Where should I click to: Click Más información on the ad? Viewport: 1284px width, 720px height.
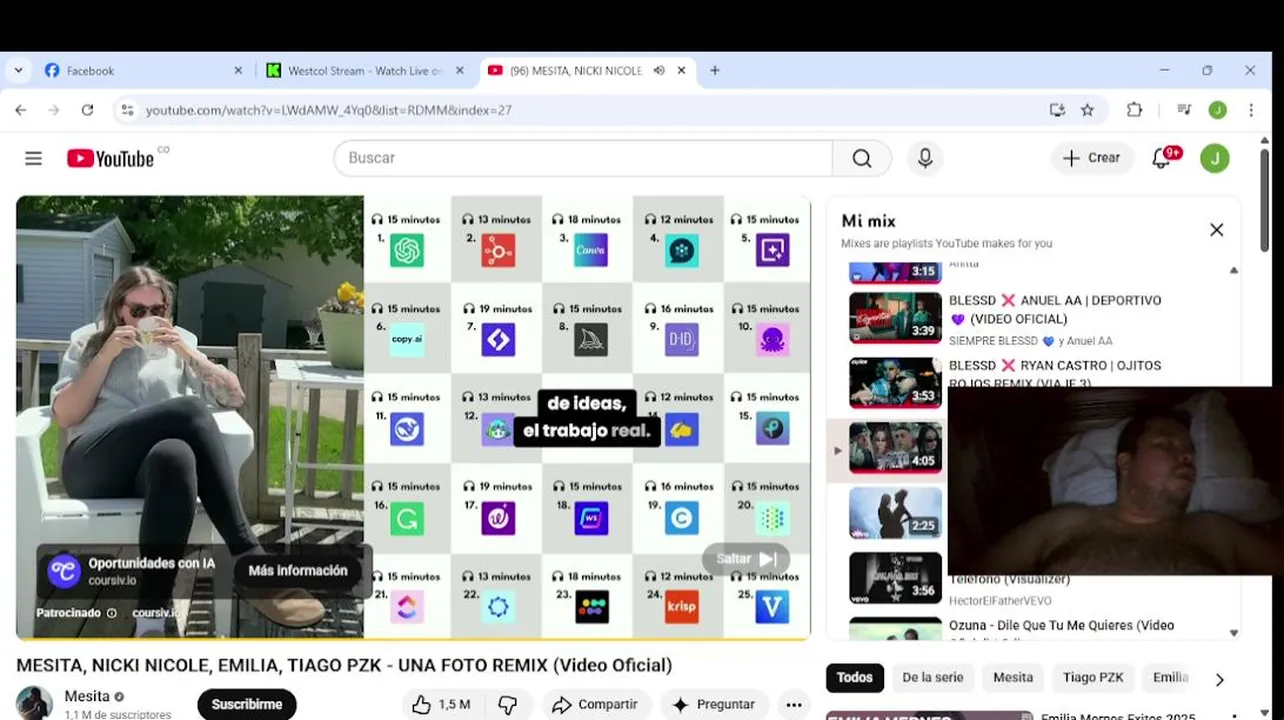point(298,570)
